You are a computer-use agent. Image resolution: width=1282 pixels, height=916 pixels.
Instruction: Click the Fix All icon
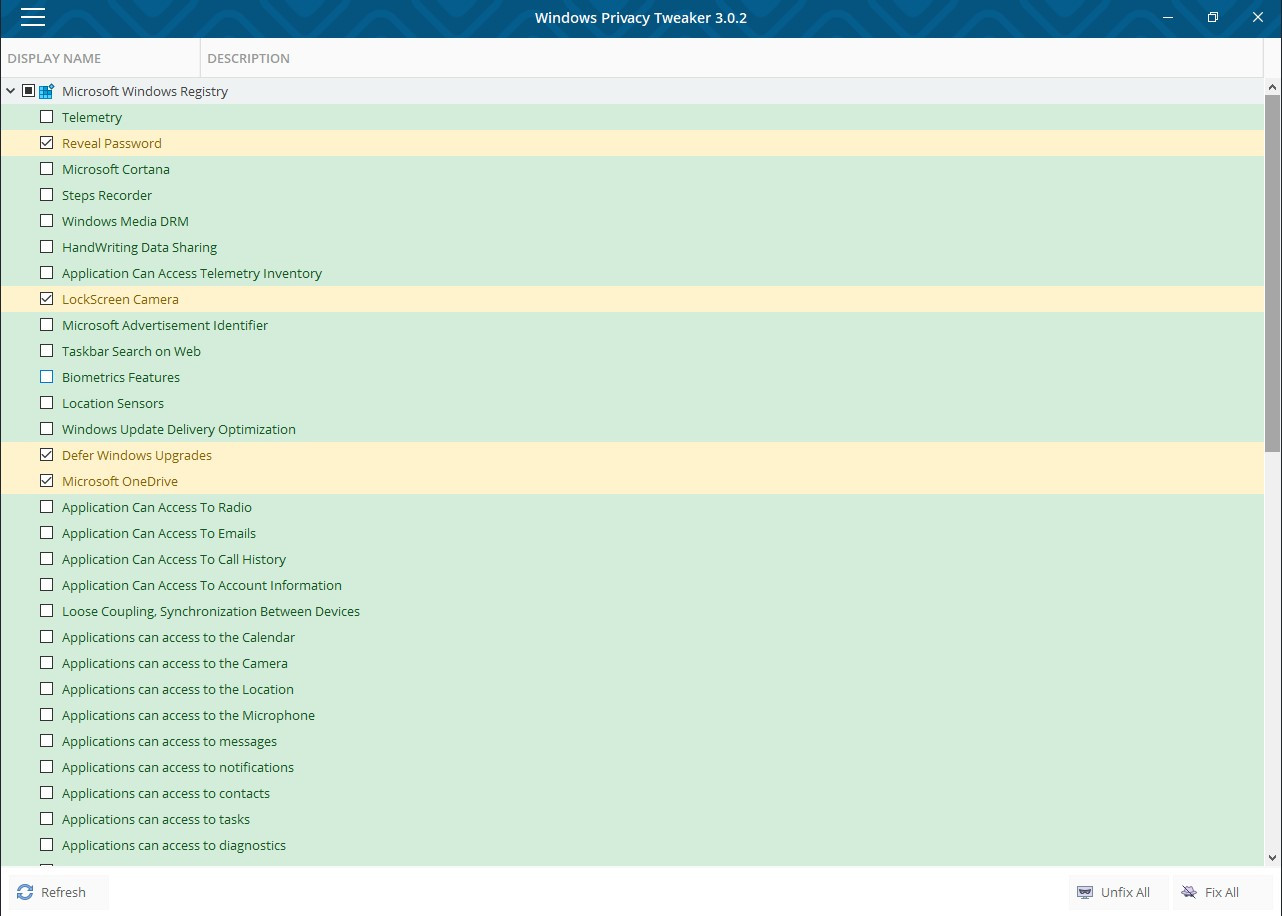click(1189, 892)
